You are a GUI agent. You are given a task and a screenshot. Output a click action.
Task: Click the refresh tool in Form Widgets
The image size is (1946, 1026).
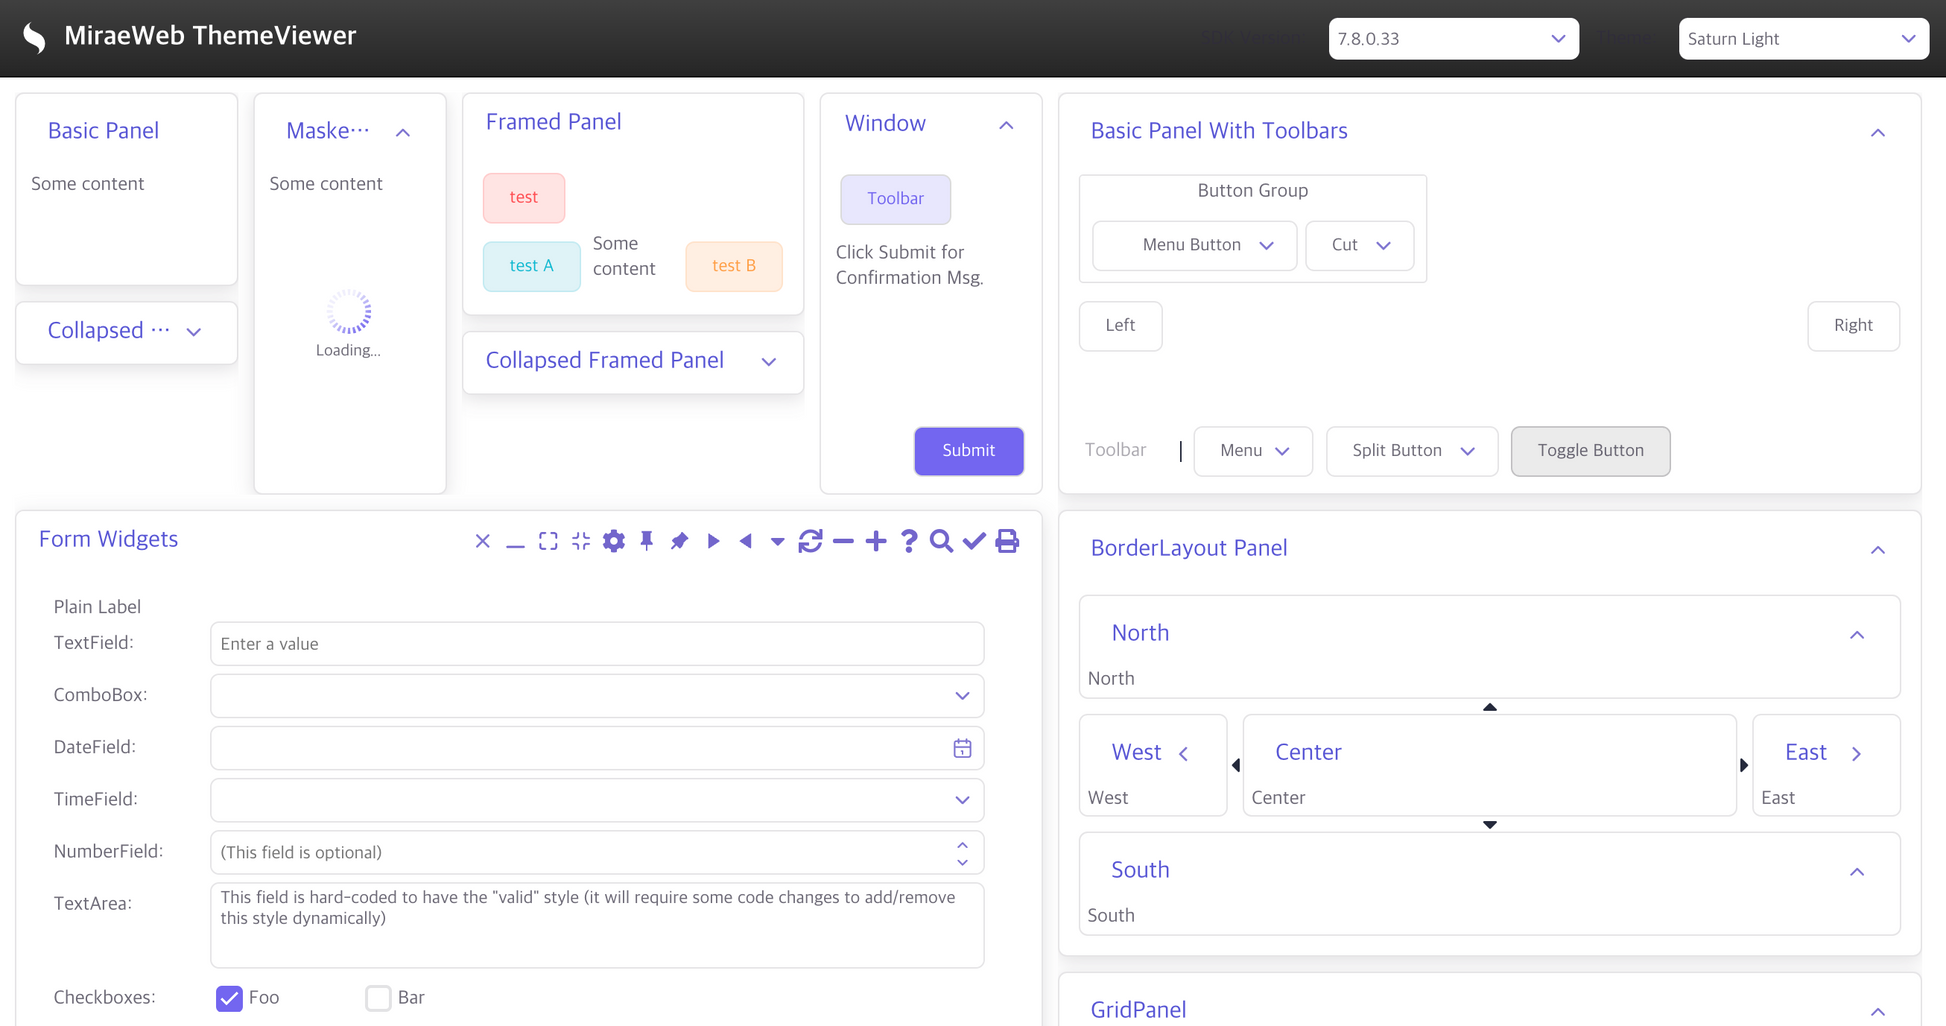pos(810,541)
